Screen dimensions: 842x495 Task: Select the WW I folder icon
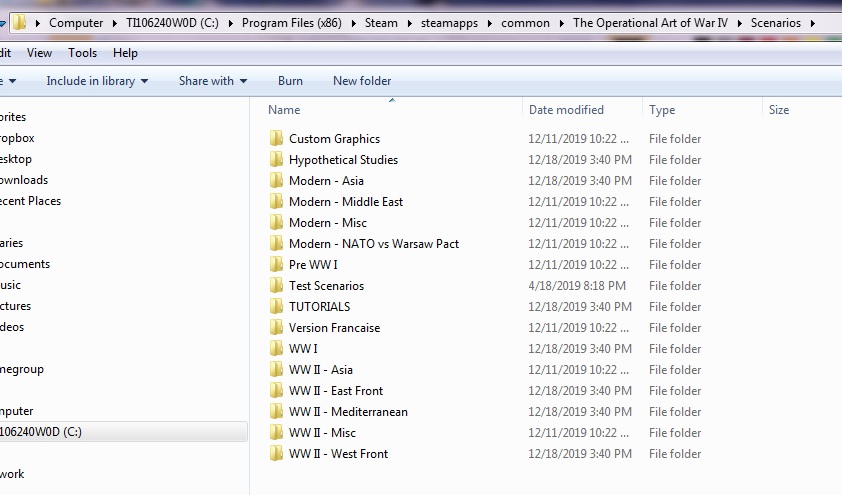click(276, 348)
